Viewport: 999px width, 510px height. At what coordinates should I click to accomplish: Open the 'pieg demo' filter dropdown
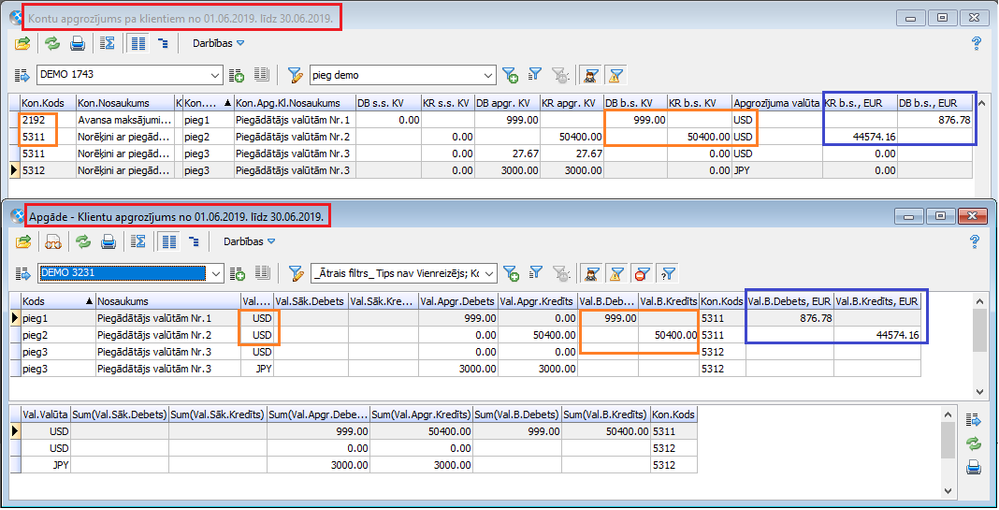click(488, 75)
